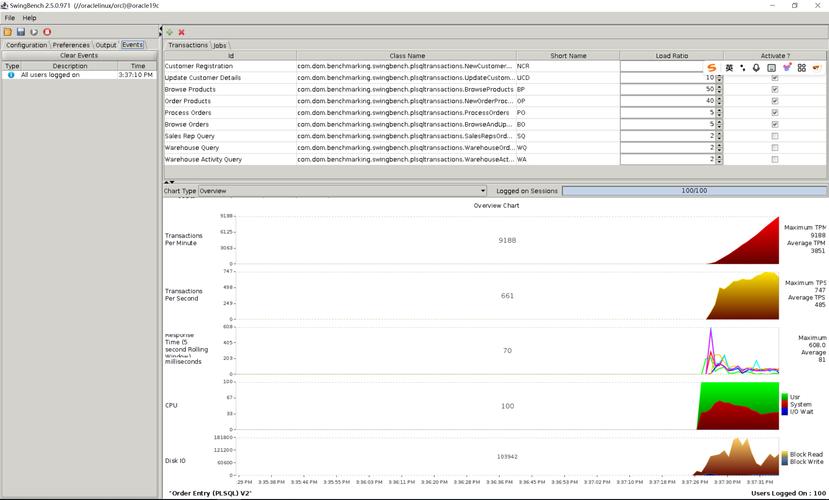Click the purple skin shirt icon

(787, 67)
